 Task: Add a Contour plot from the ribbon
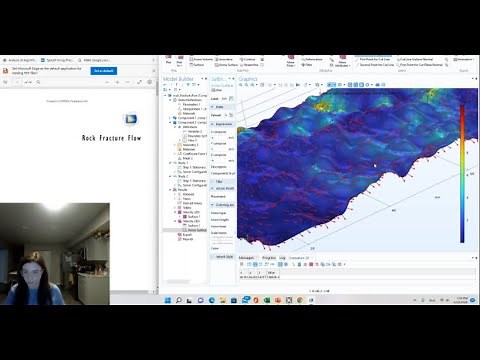click(247, 59)
